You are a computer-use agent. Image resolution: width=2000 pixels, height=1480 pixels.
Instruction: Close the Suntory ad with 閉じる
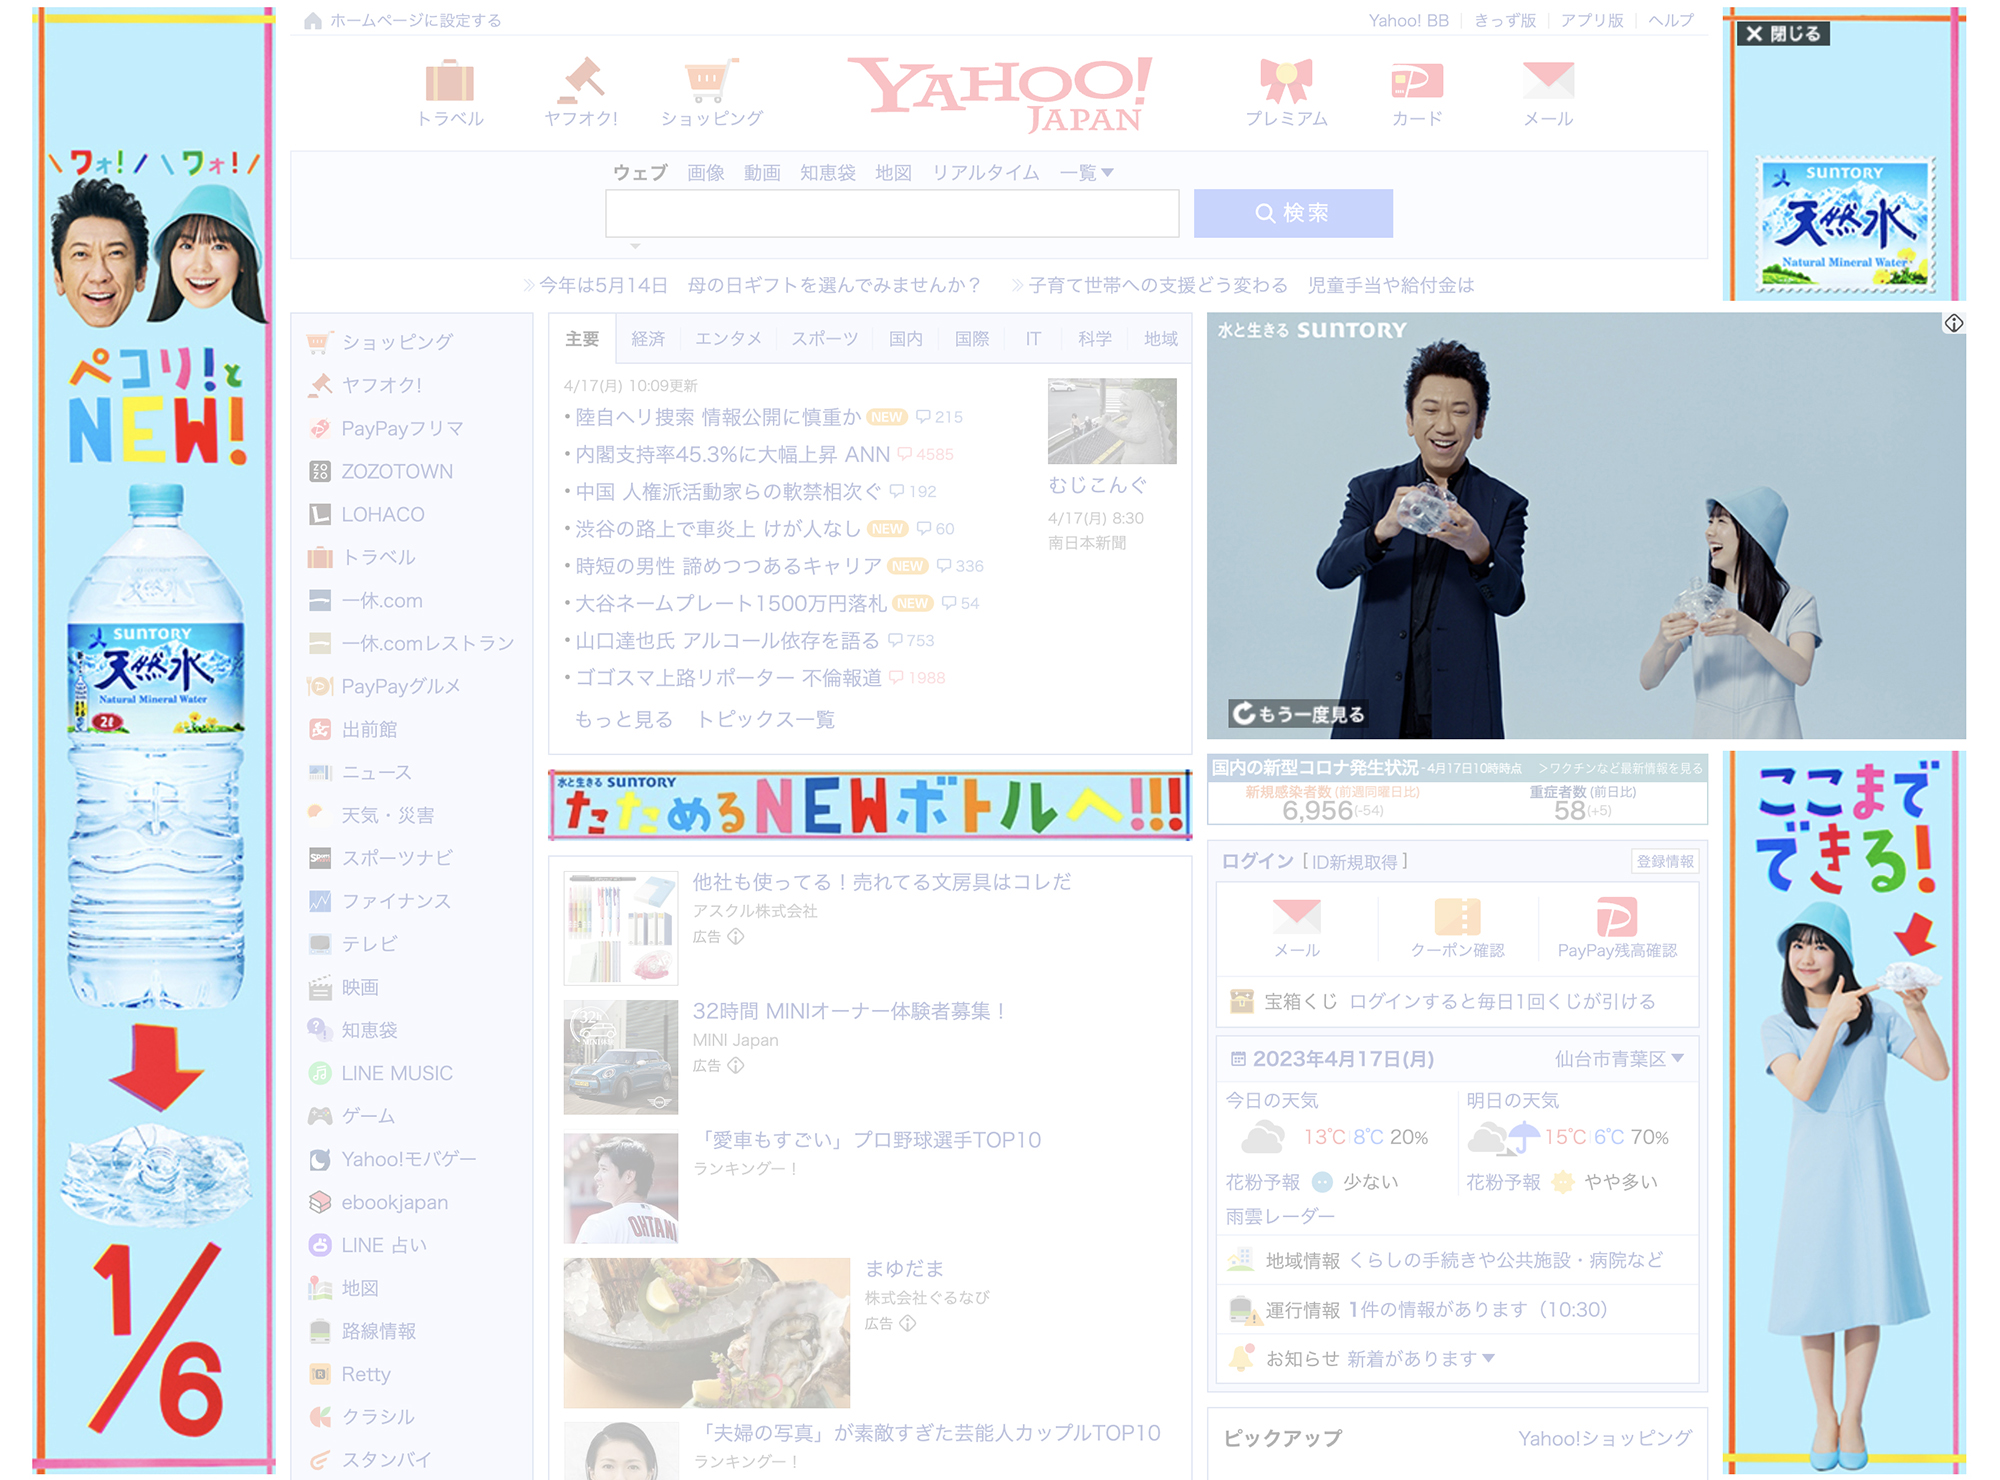tap(1785, 34)
